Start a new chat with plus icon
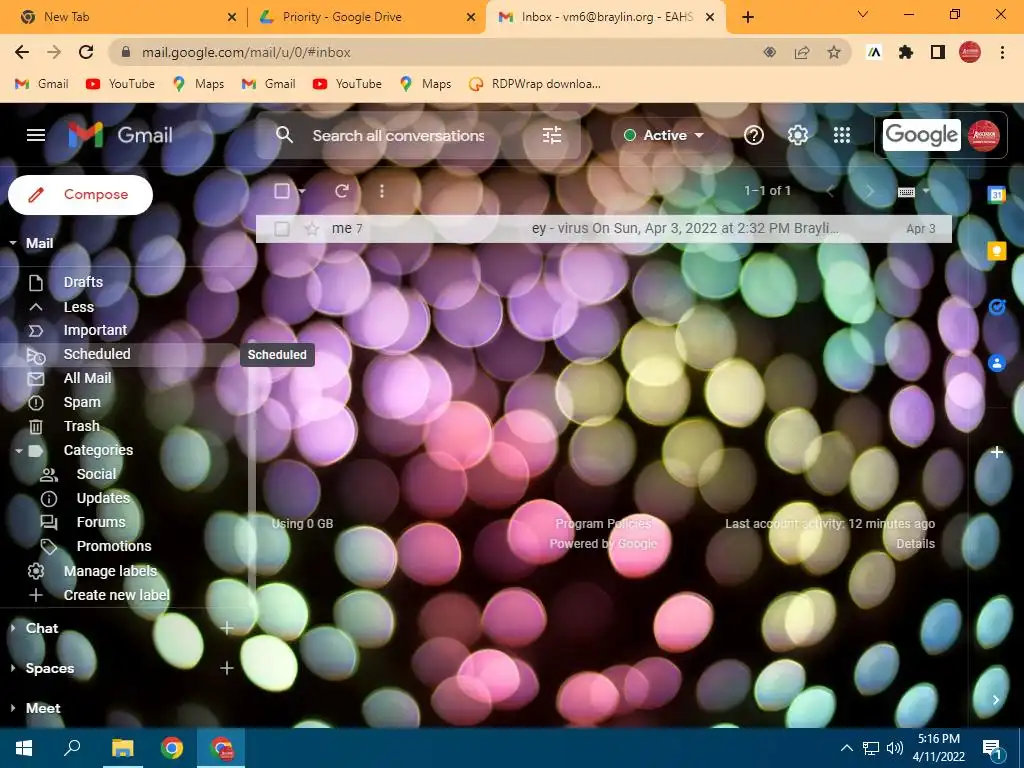Viewport: 1024px width, 768px height. [x=227, y=628]
